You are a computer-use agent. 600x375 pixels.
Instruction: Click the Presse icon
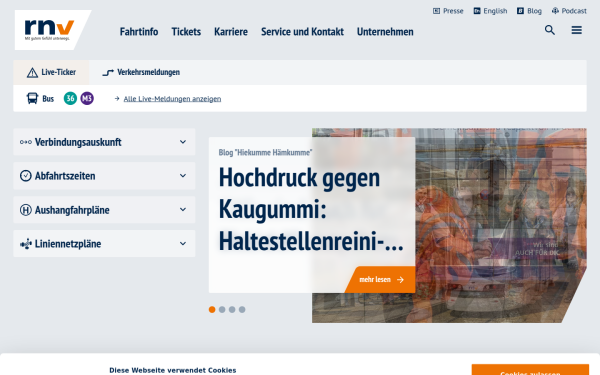[436, 11]
